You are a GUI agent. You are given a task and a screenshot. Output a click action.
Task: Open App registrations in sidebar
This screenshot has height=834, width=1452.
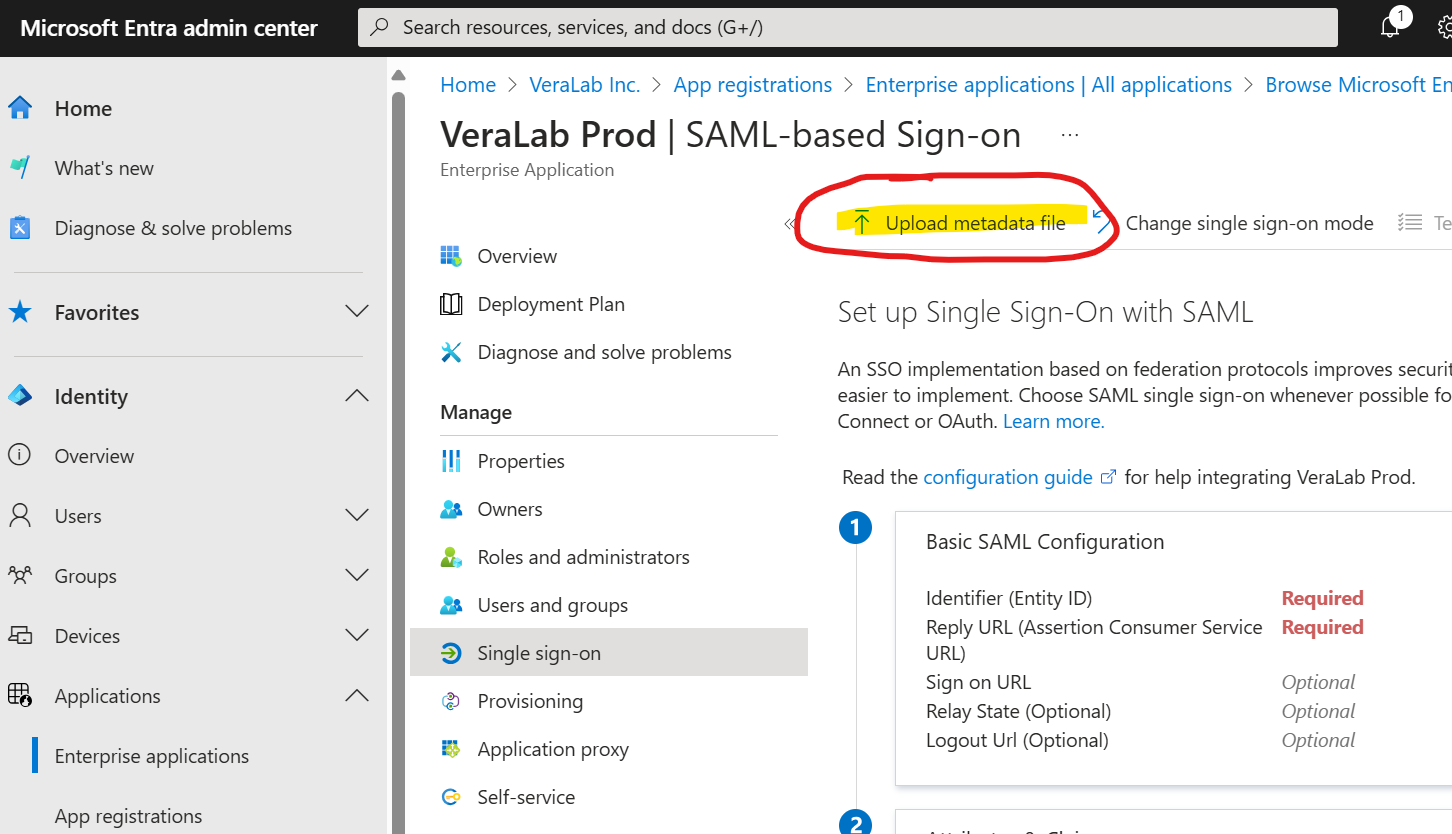point(128,816)
